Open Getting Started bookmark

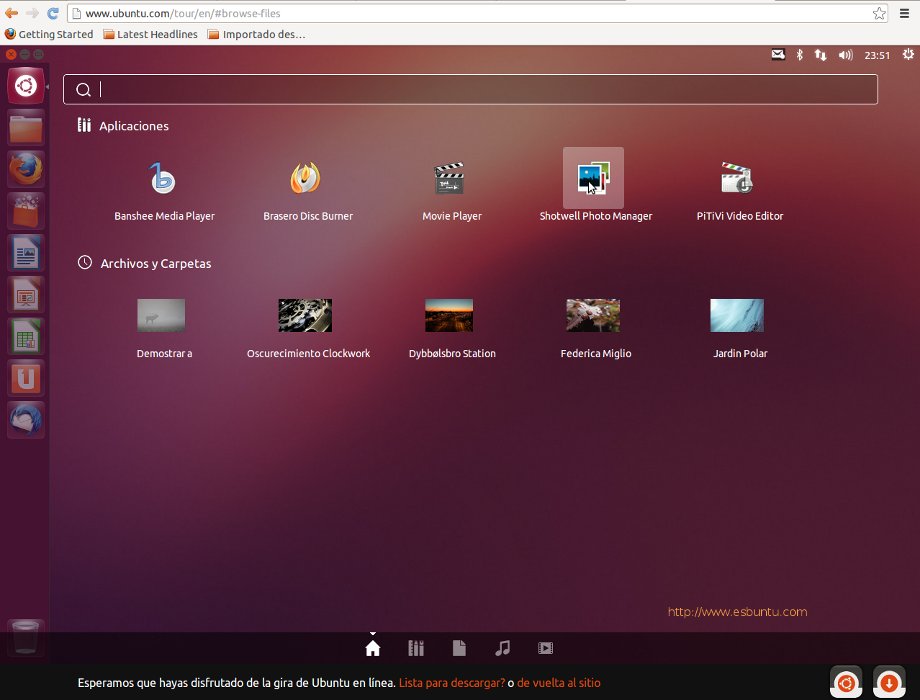49,34
